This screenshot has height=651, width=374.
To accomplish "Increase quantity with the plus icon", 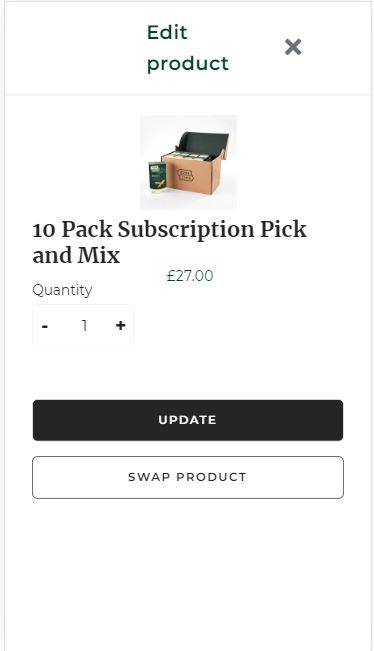I will 120,325.
